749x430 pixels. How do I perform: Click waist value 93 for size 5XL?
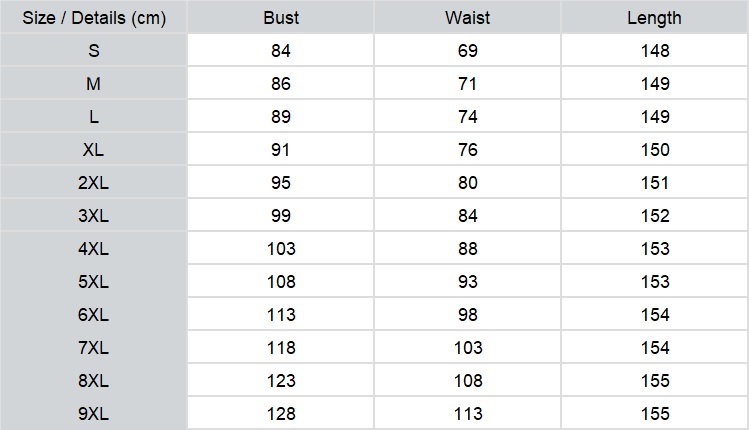click(468, 281)
